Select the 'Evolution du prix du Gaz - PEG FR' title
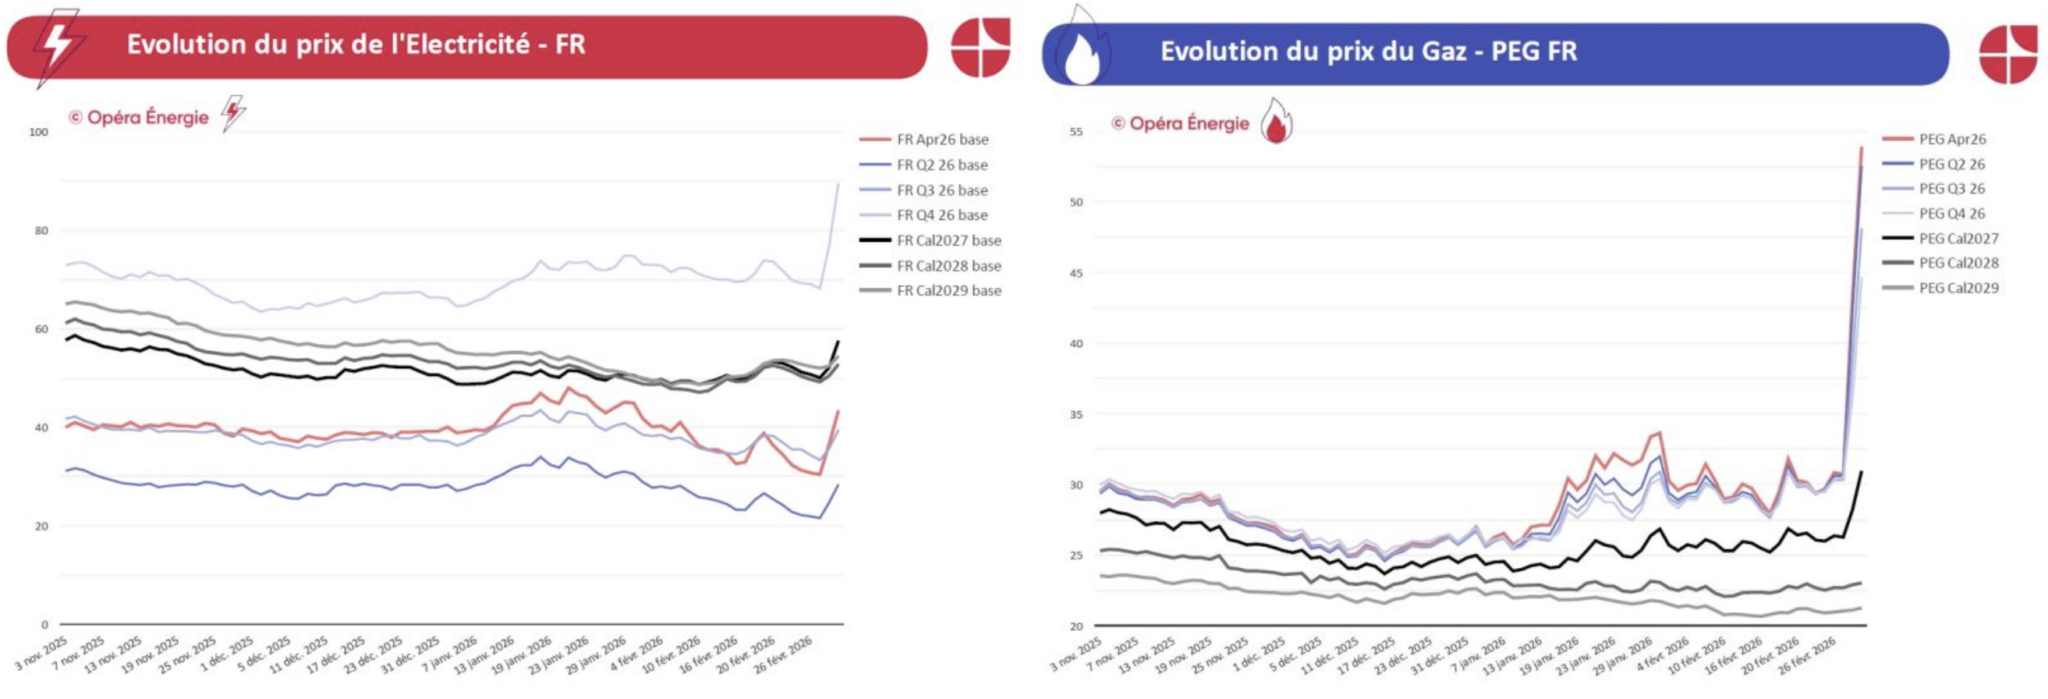Screen dimensions: 2048x699 click(1368, 52)
